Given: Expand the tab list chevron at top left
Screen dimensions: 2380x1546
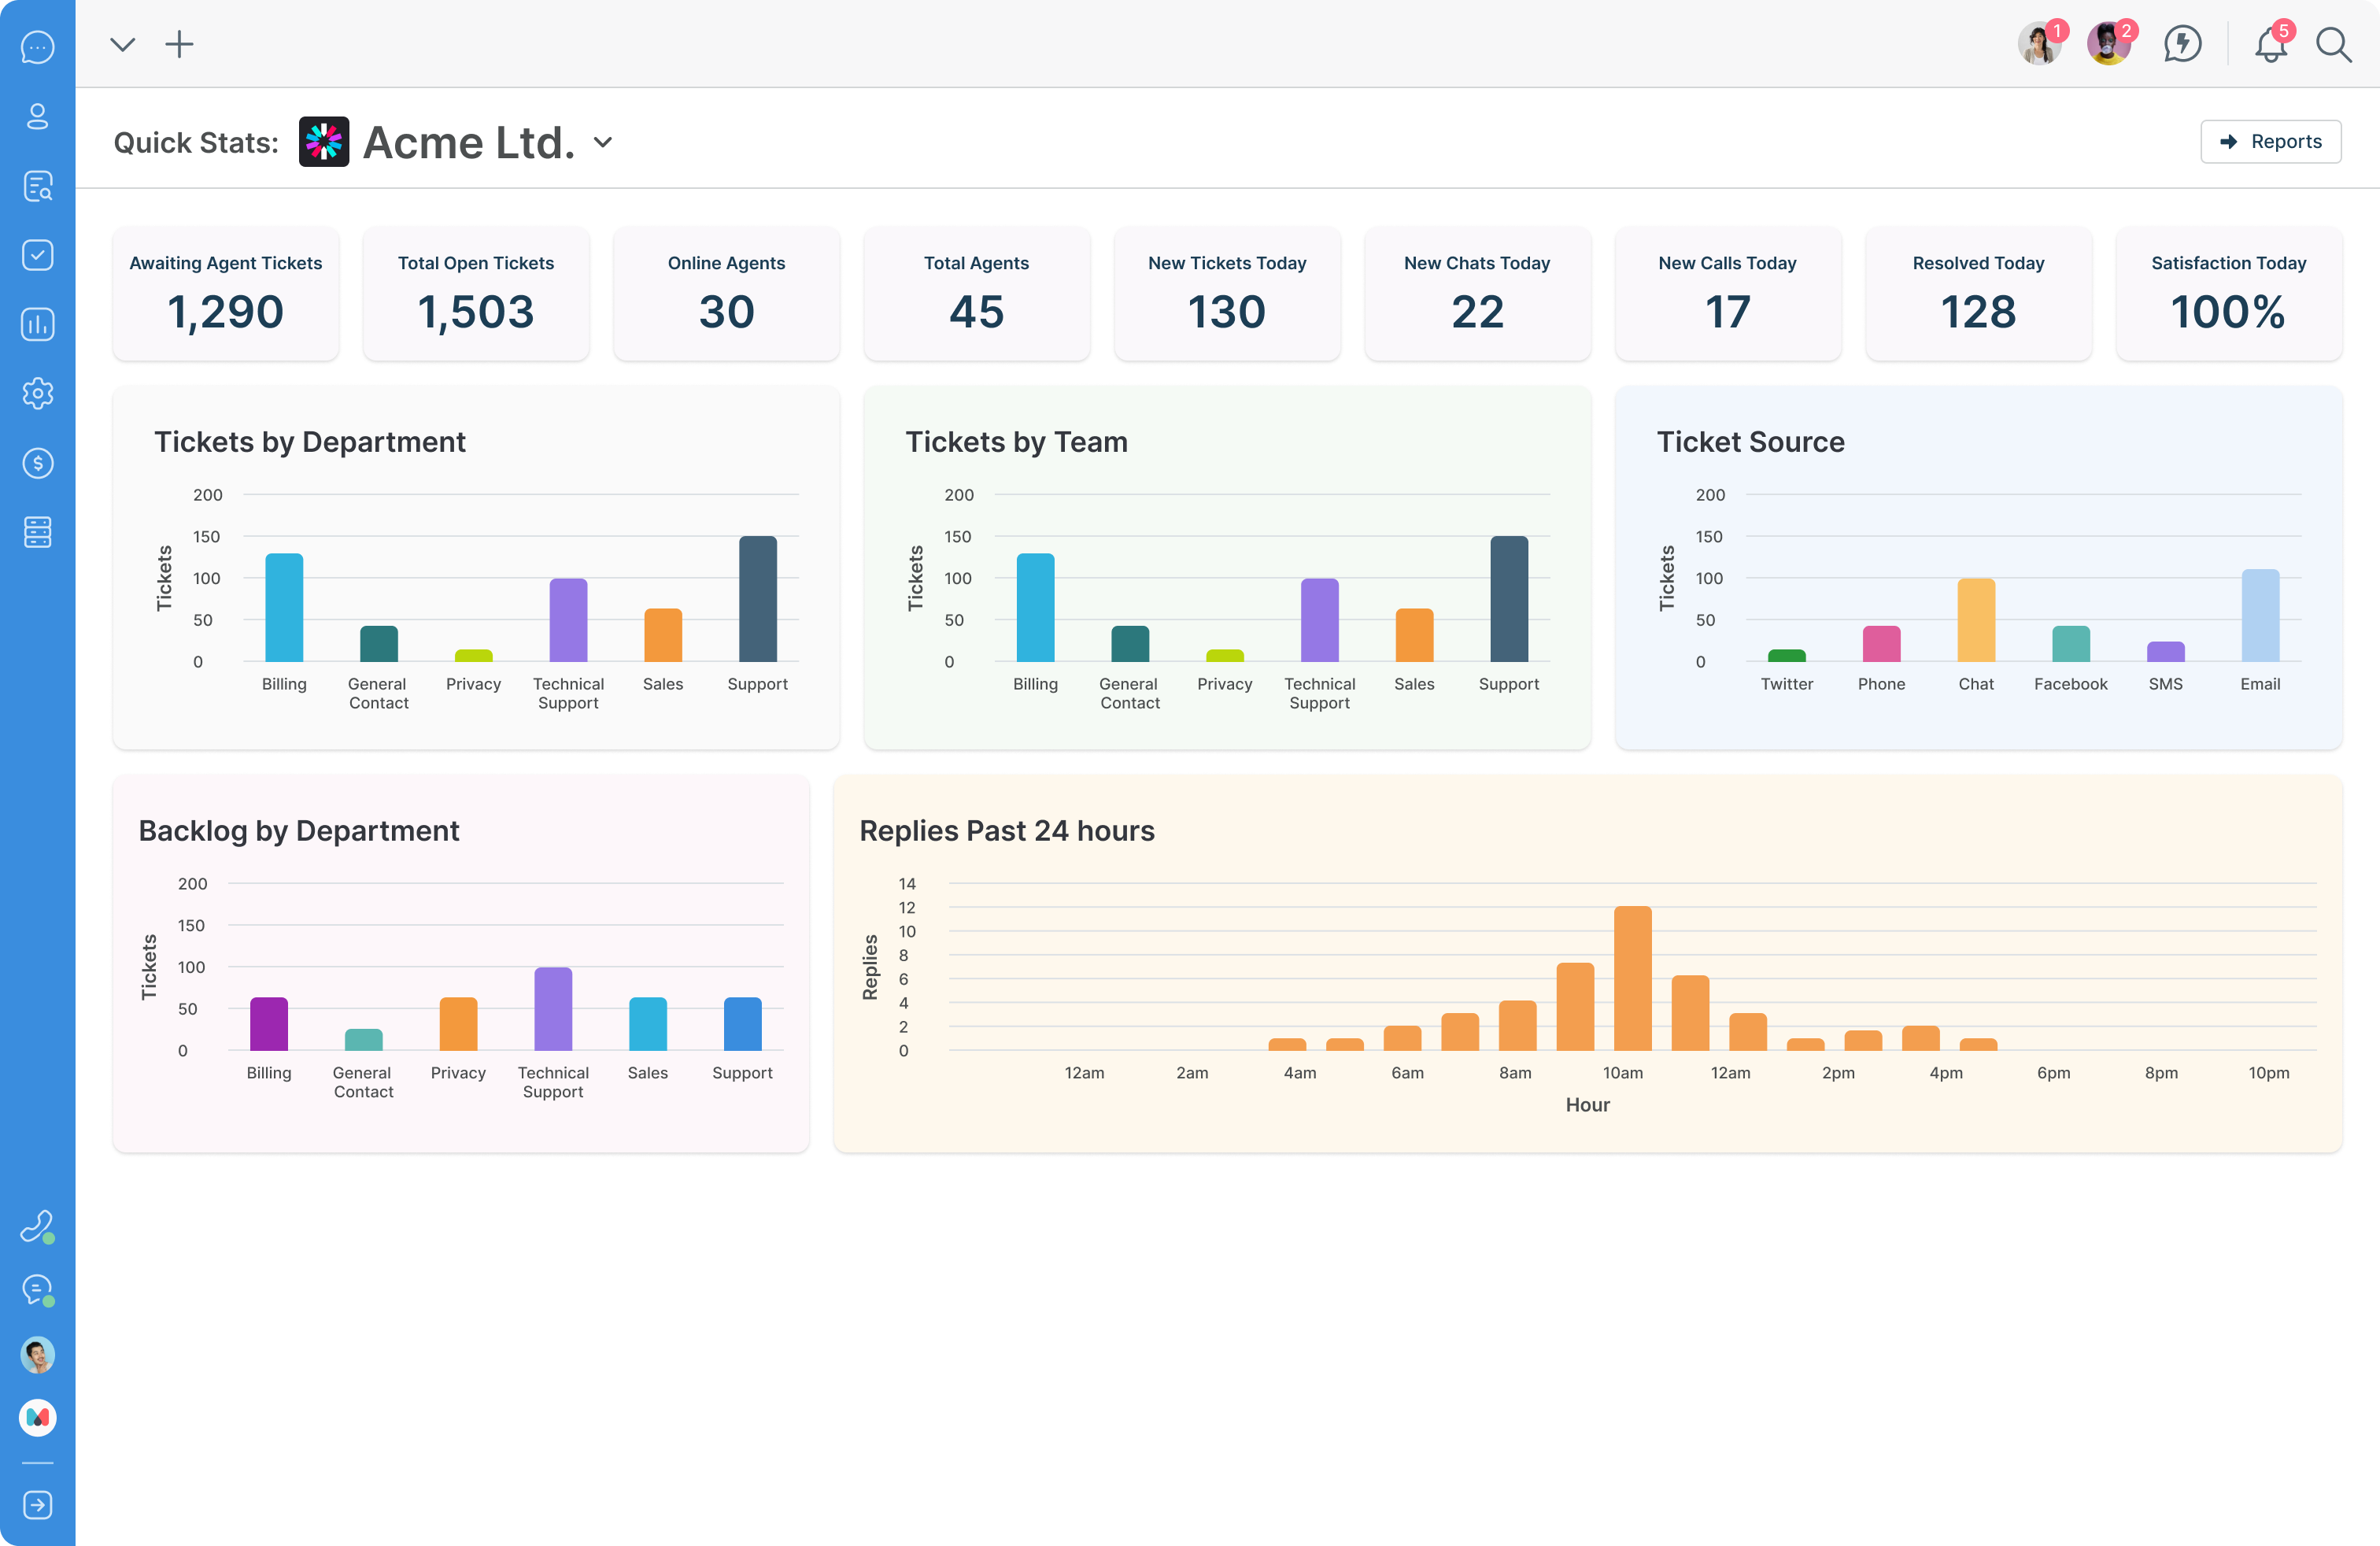Looking at the screenshot, I should [x=122, y=44].
